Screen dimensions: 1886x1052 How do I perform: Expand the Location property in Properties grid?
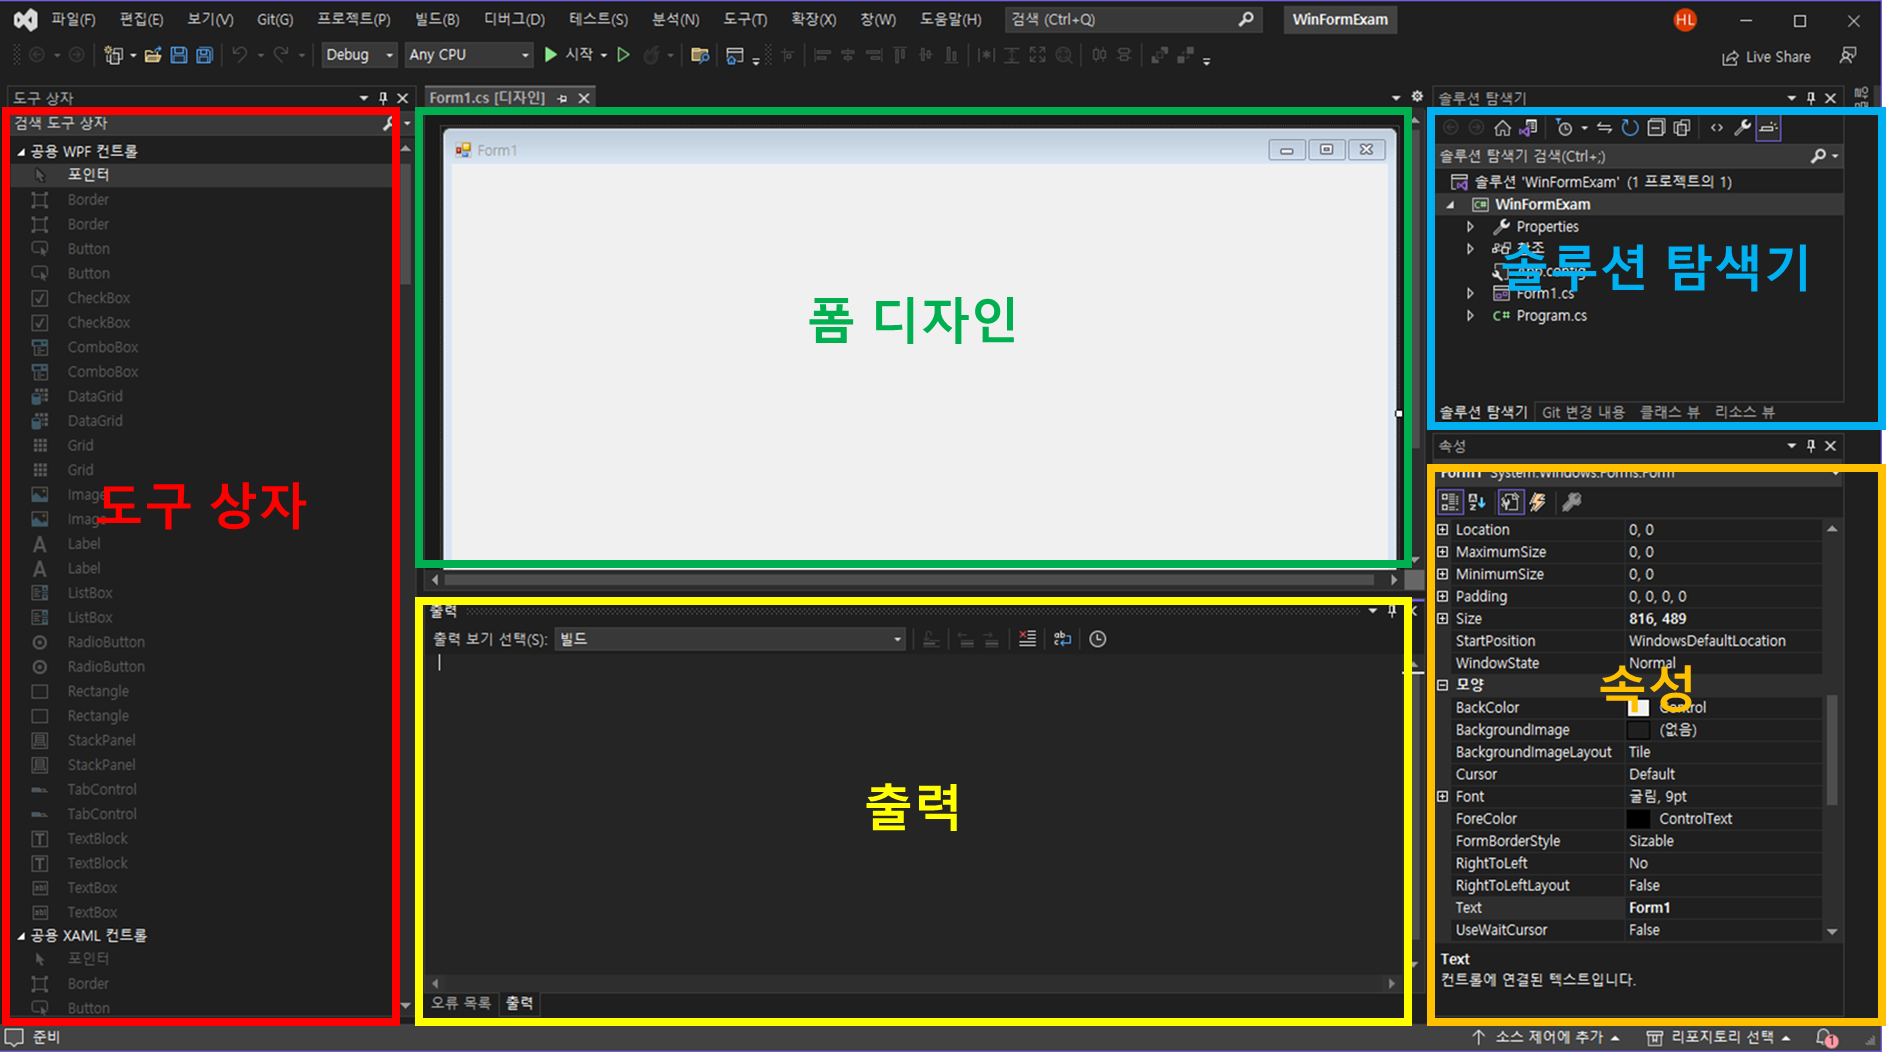[x=1443, y=530]
